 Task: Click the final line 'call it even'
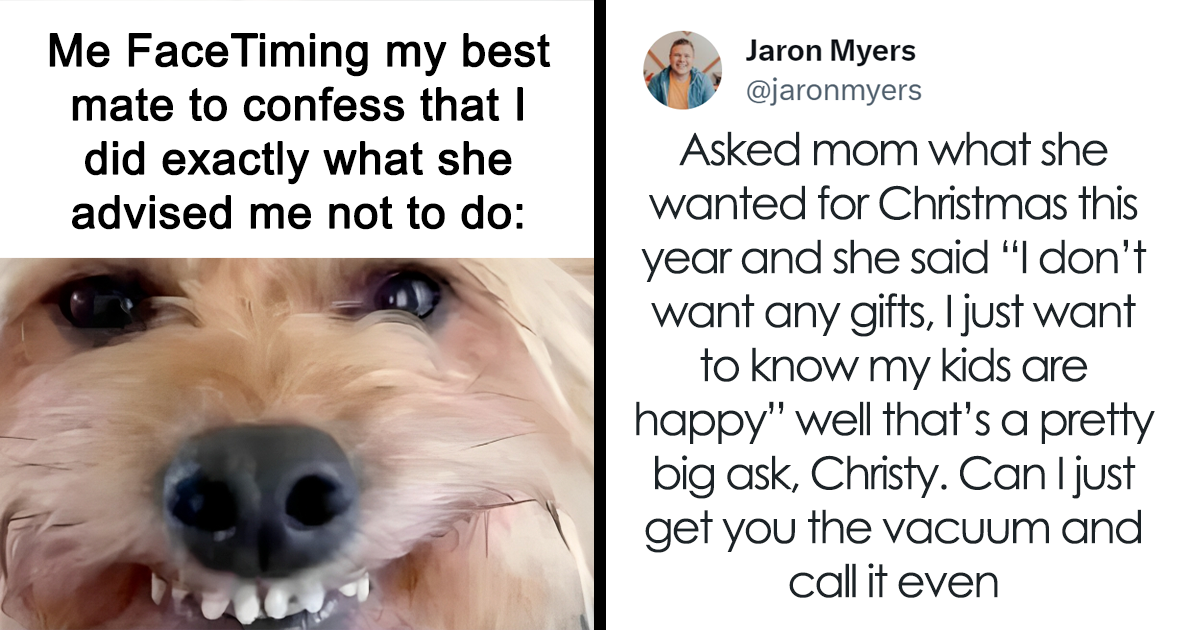click(895, 583)
